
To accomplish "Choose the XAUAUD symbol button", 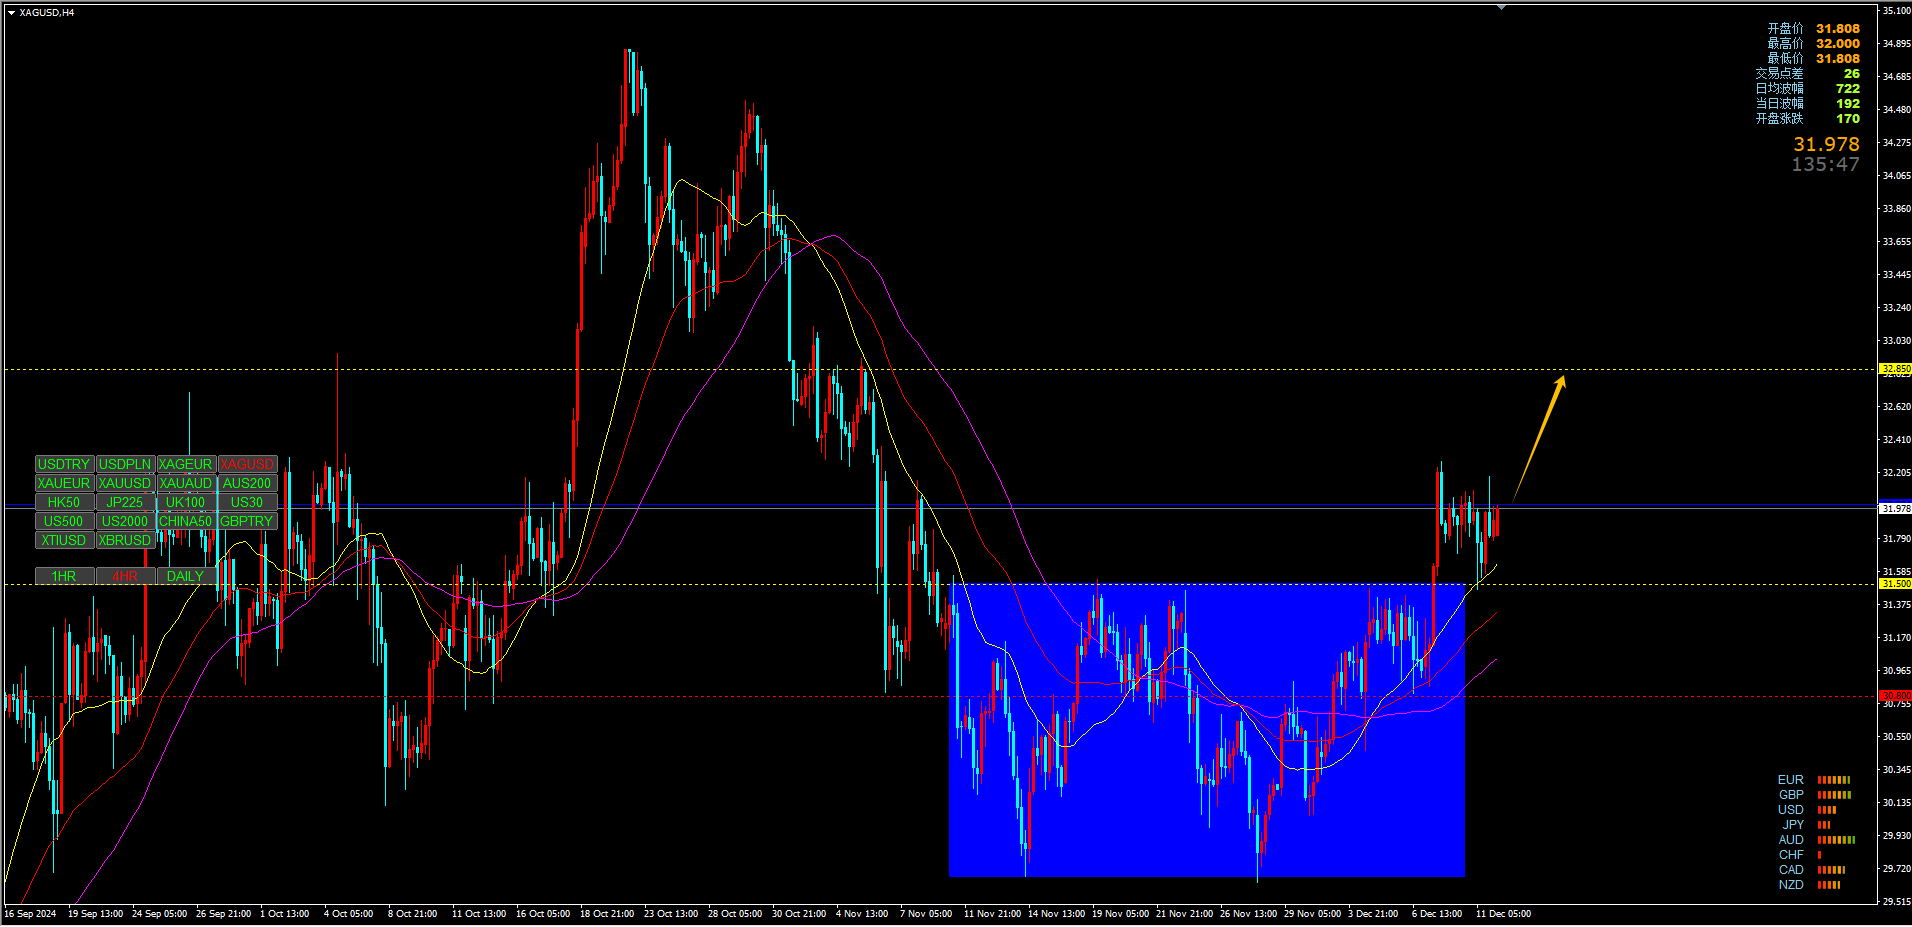I will [186, 483].
